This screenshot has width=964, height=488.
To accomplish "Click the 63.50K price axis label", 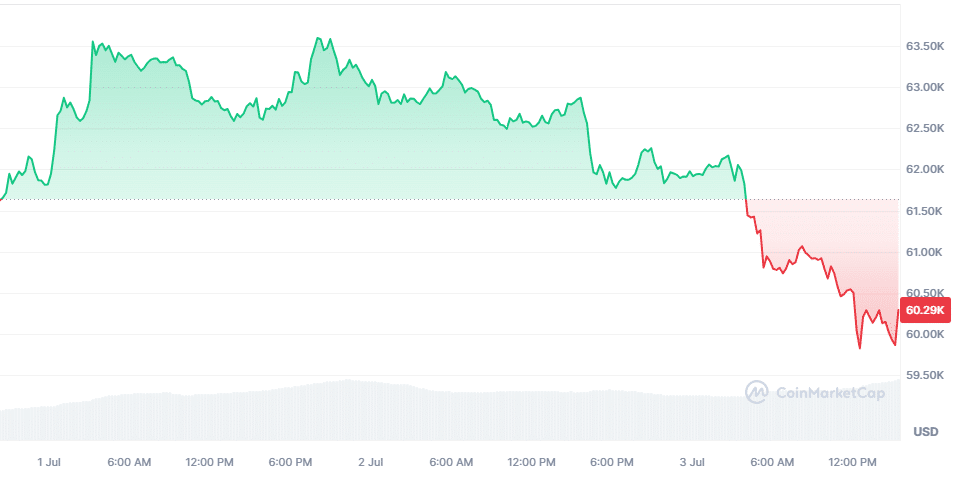I will [925, 46].
